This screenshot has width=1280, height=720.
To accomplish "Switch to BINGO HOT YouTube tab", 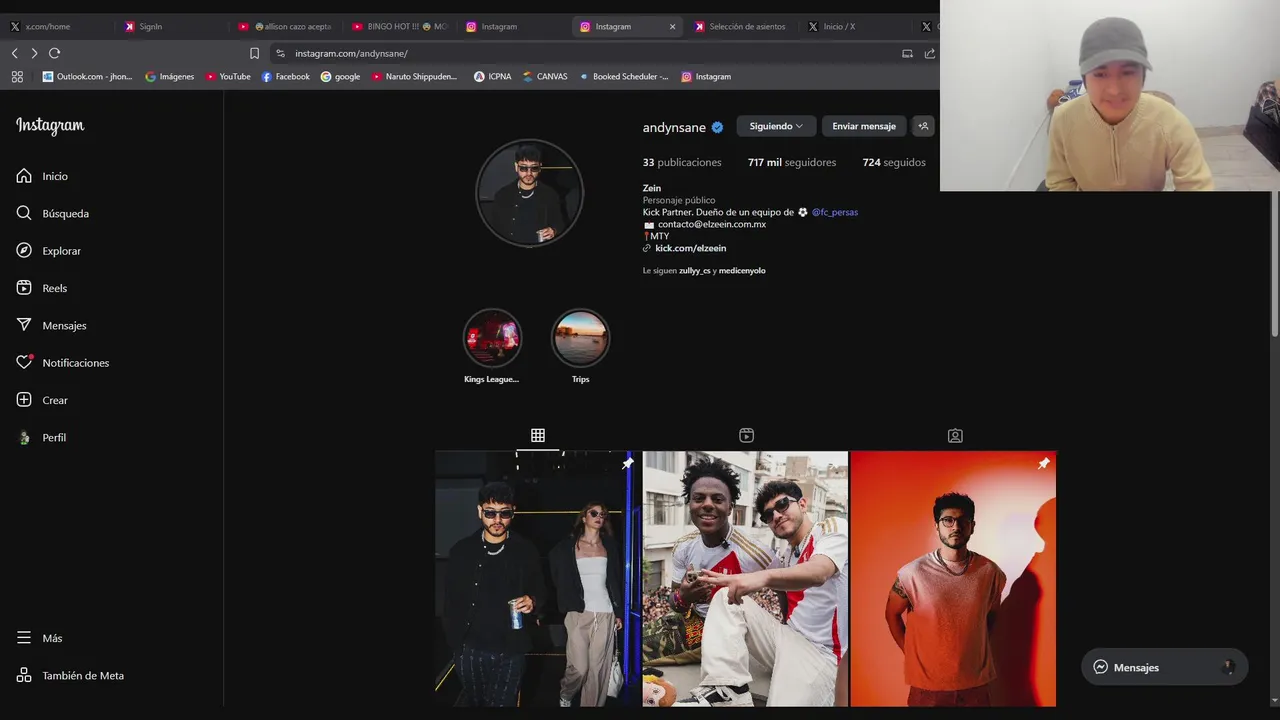I will [399, 27].
